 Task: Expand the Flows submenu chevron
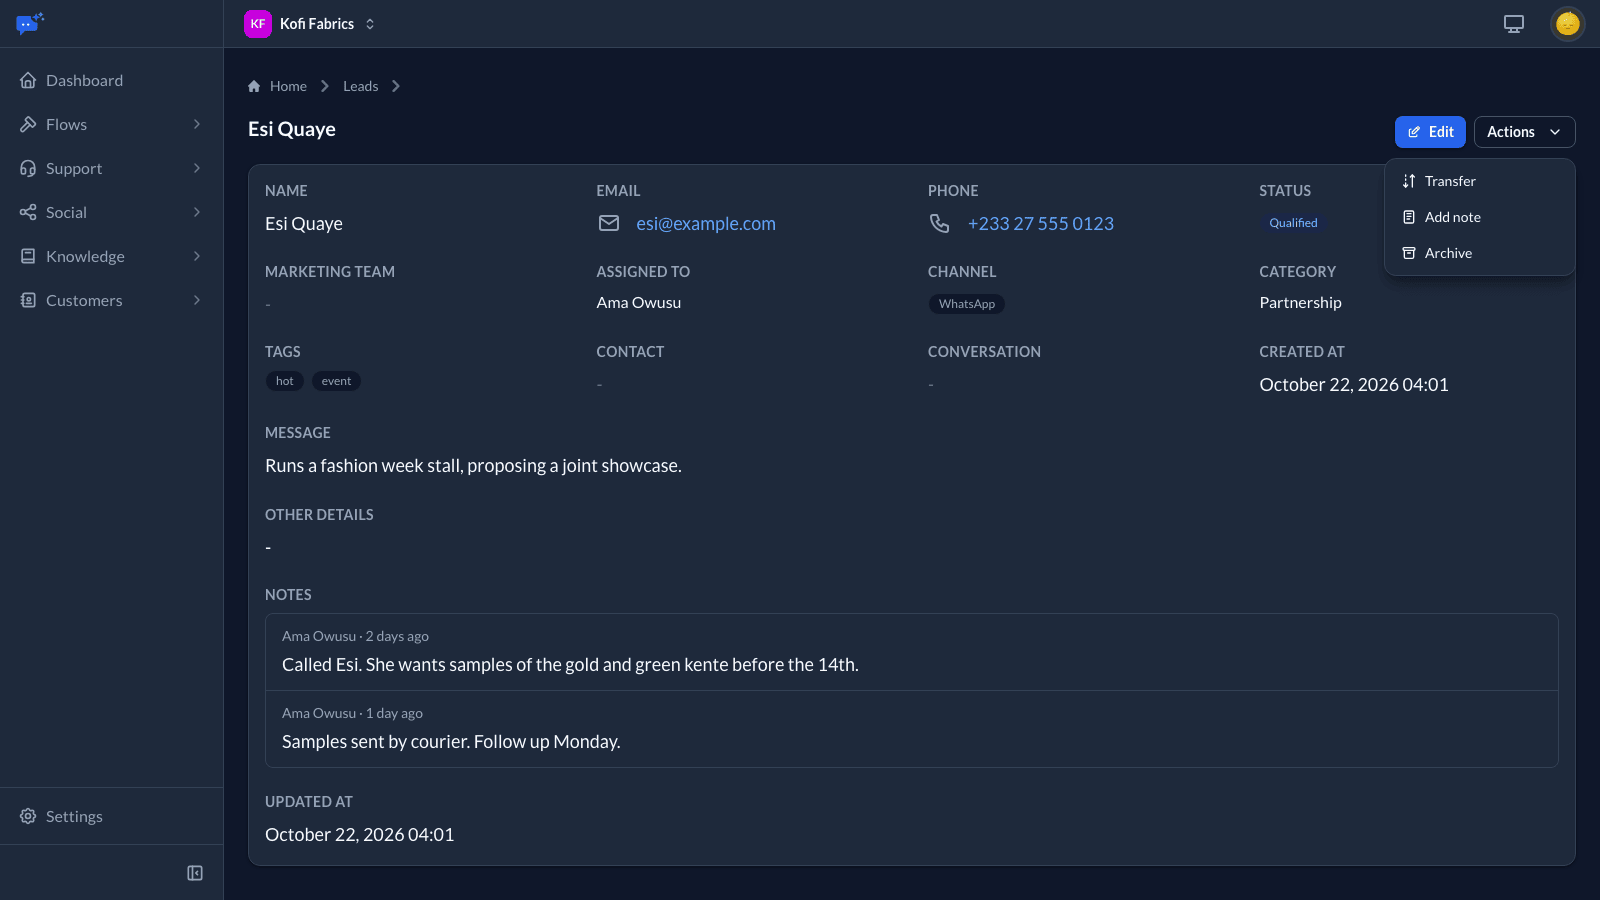click(197, 124)
